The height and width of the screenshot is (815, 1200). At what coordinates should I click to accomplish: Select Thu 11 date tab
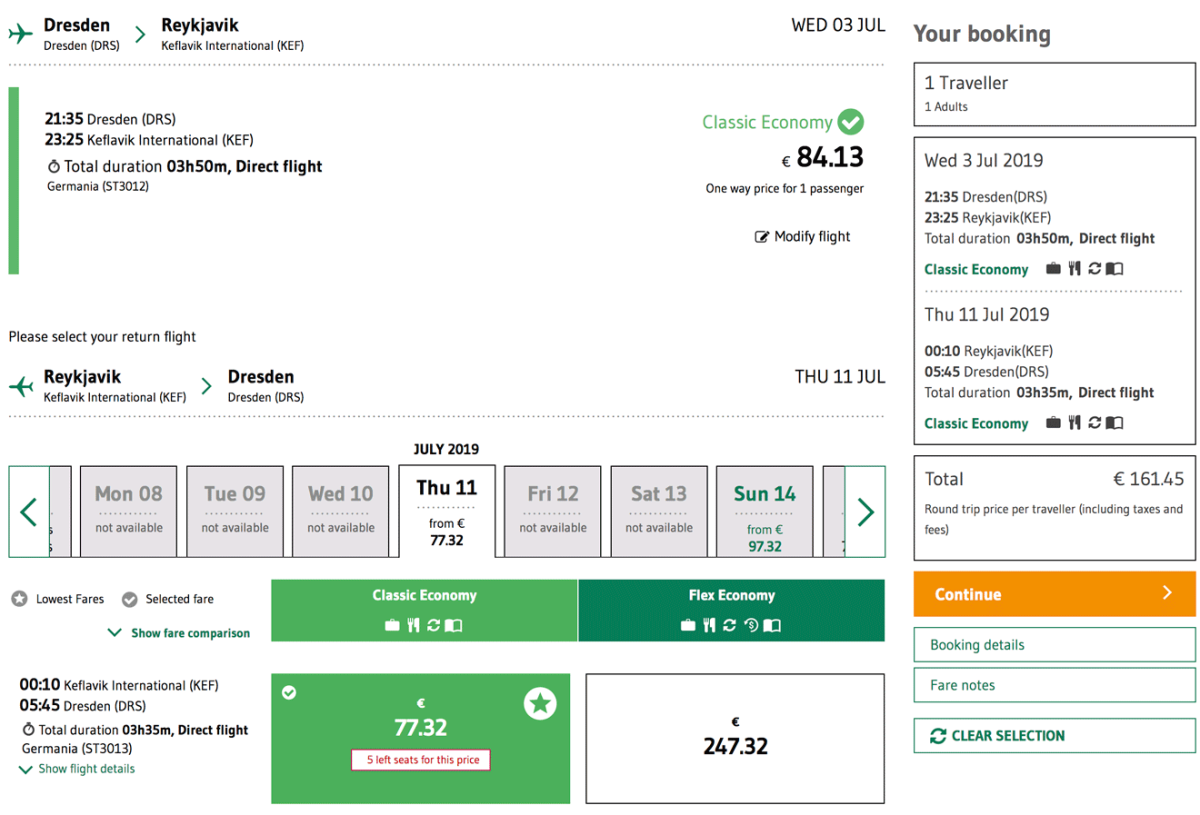pyautogui.click(x=447, y=512)
